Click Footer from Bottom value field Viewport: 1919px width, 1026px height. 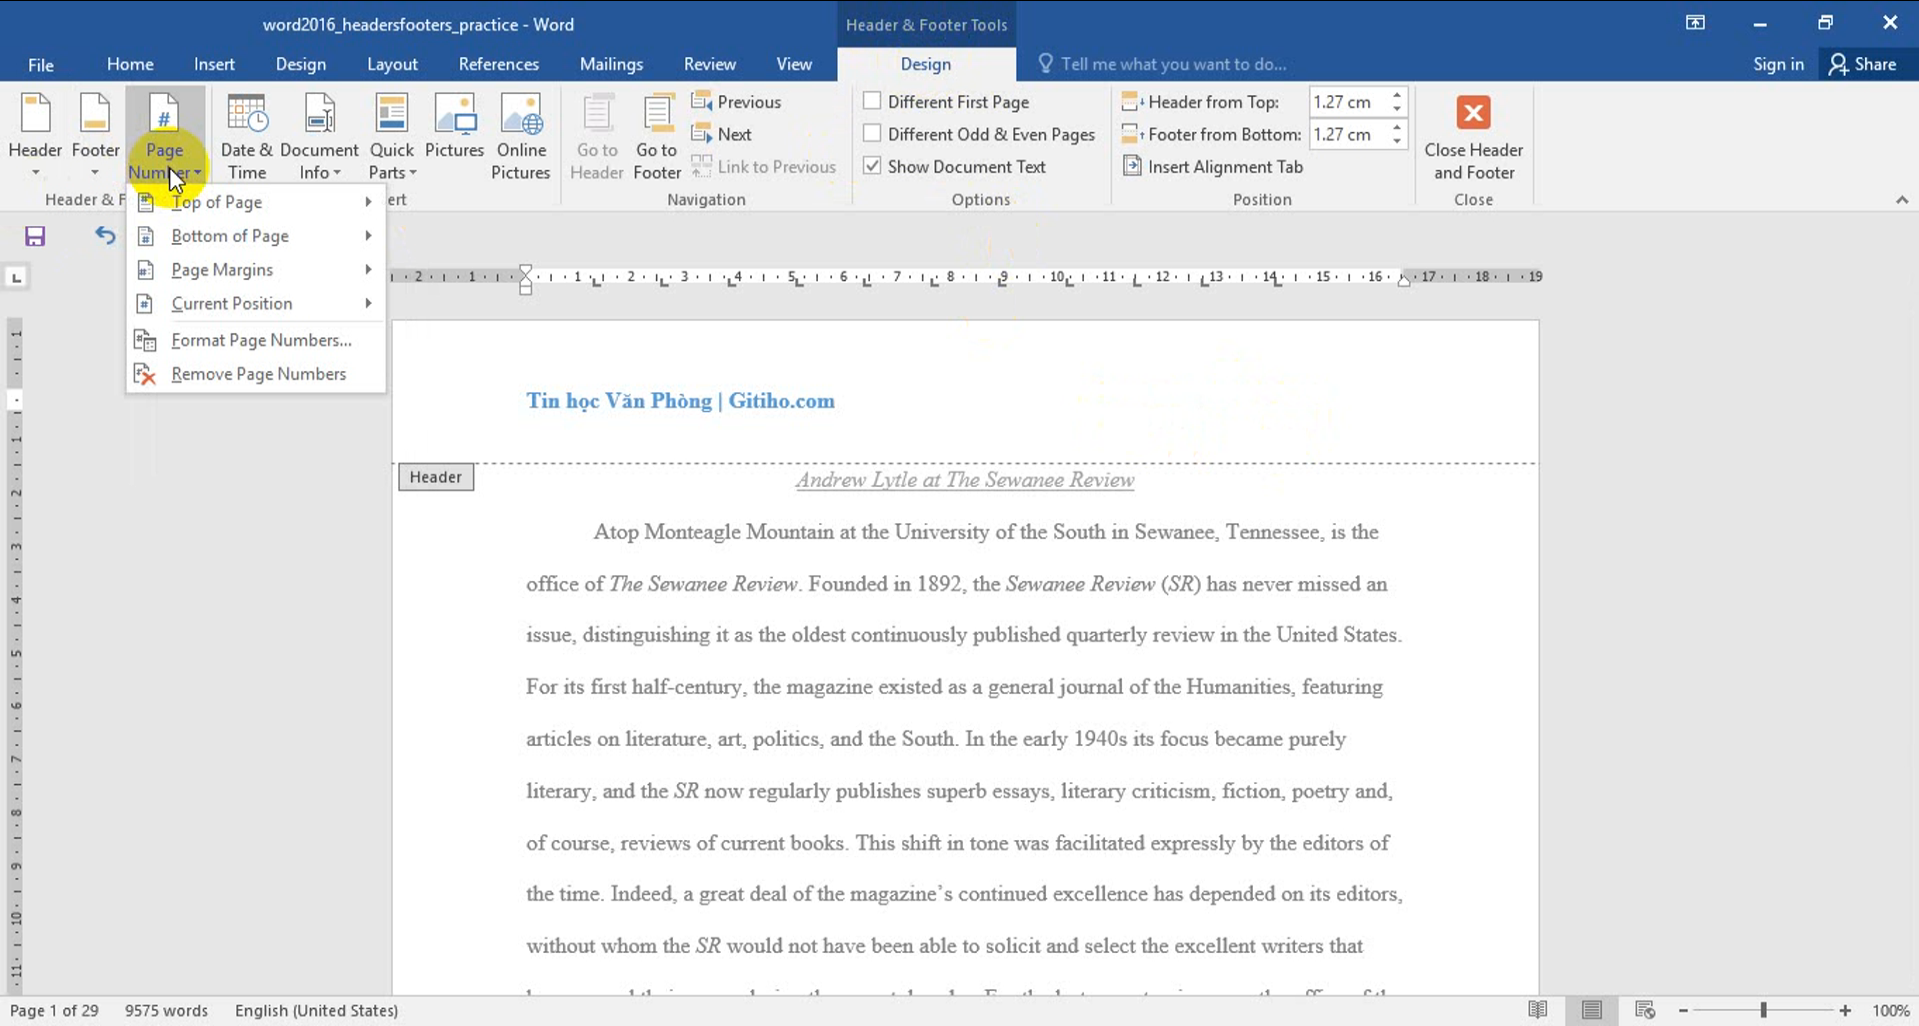coord(1348,134)
